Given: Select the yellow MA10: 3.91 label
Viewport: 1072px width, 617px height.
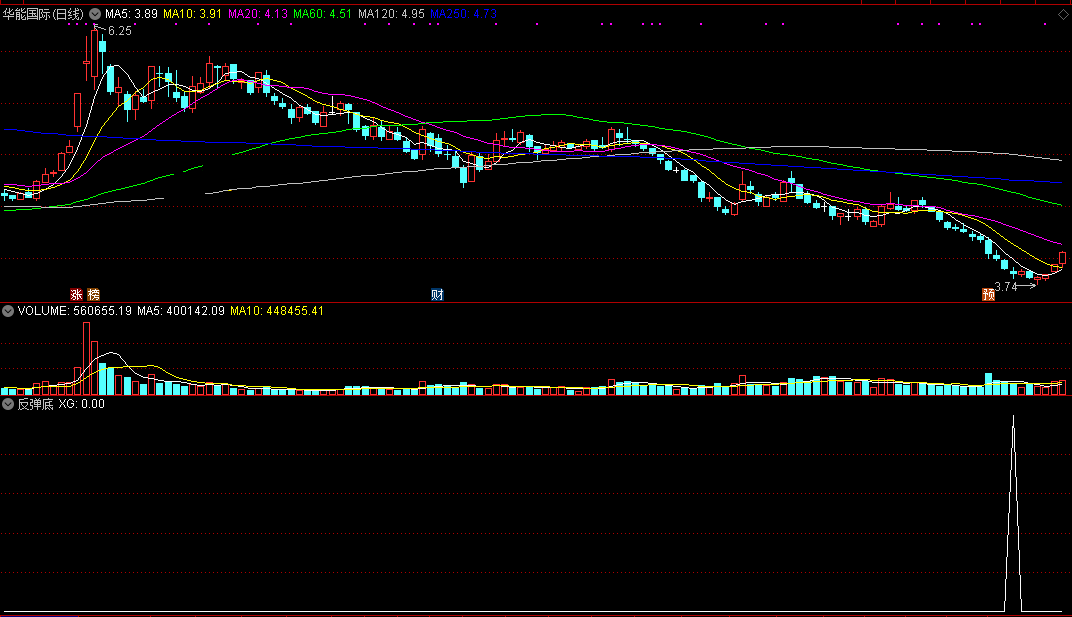Looking at the screenshot, I should coord(192,14).
